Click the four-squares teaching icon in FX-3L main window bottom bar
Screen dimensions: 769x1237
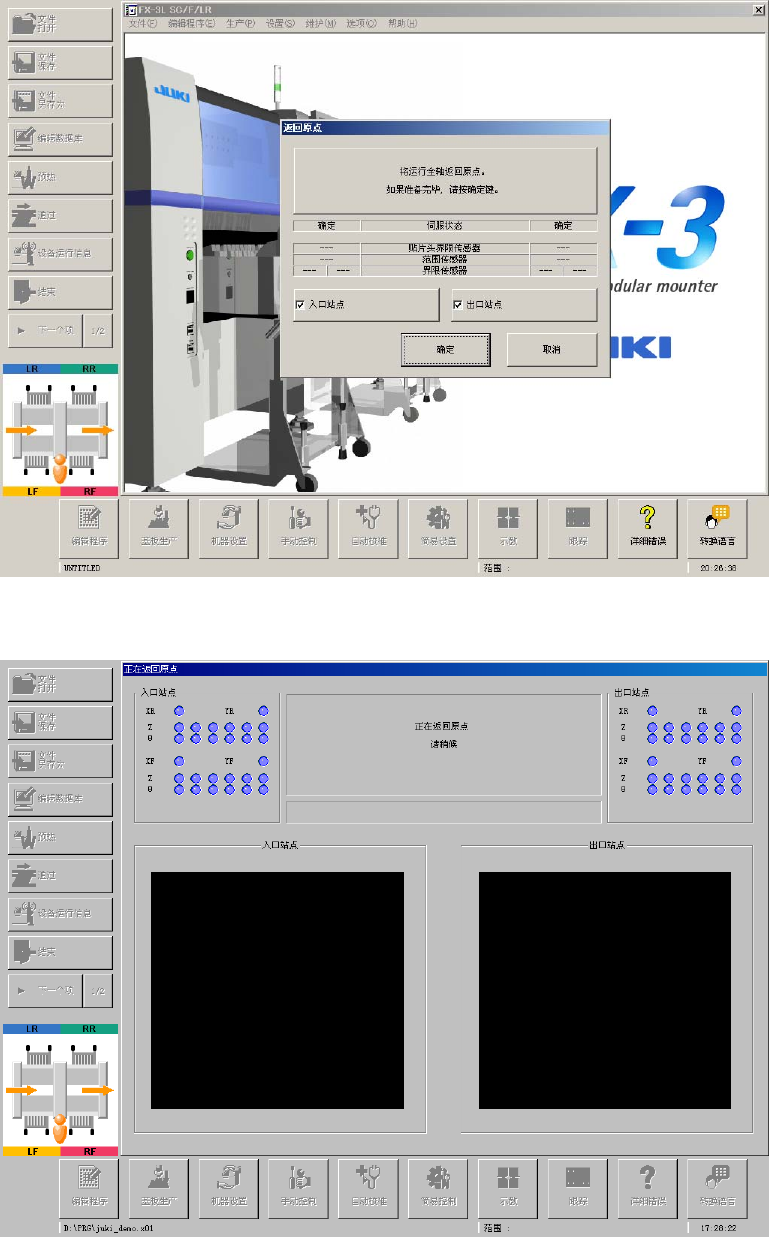tap(508, 531)
